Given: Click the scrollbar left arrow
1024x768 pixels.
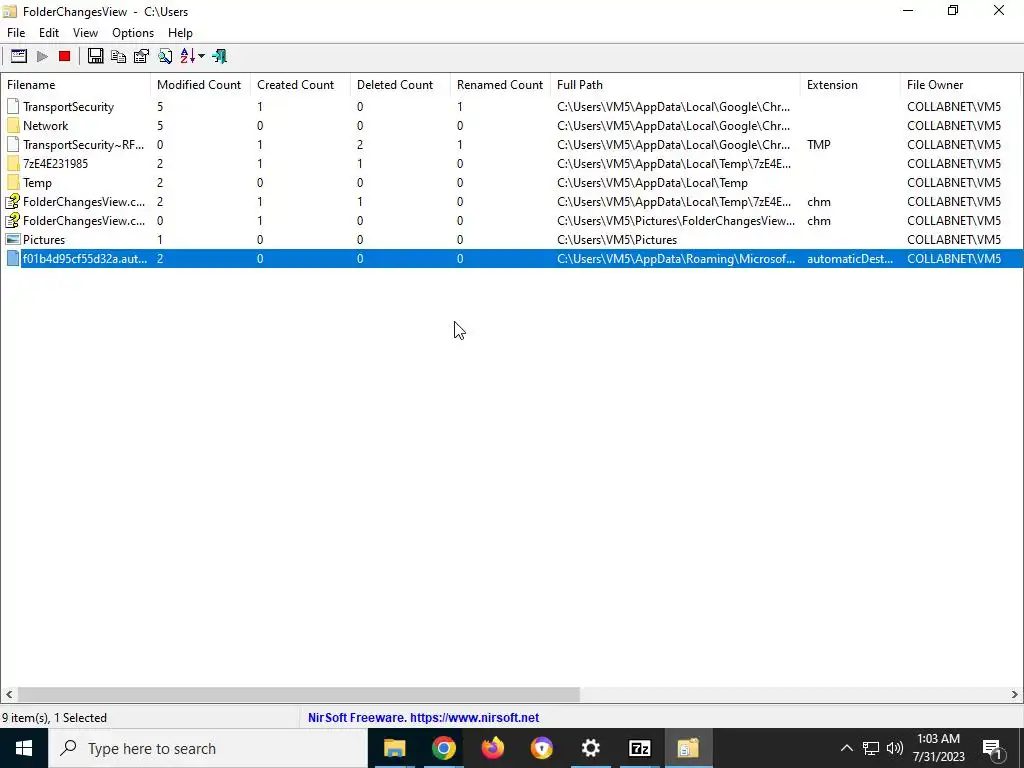Looking at the screenshot, I should click(x=8, y=695).
